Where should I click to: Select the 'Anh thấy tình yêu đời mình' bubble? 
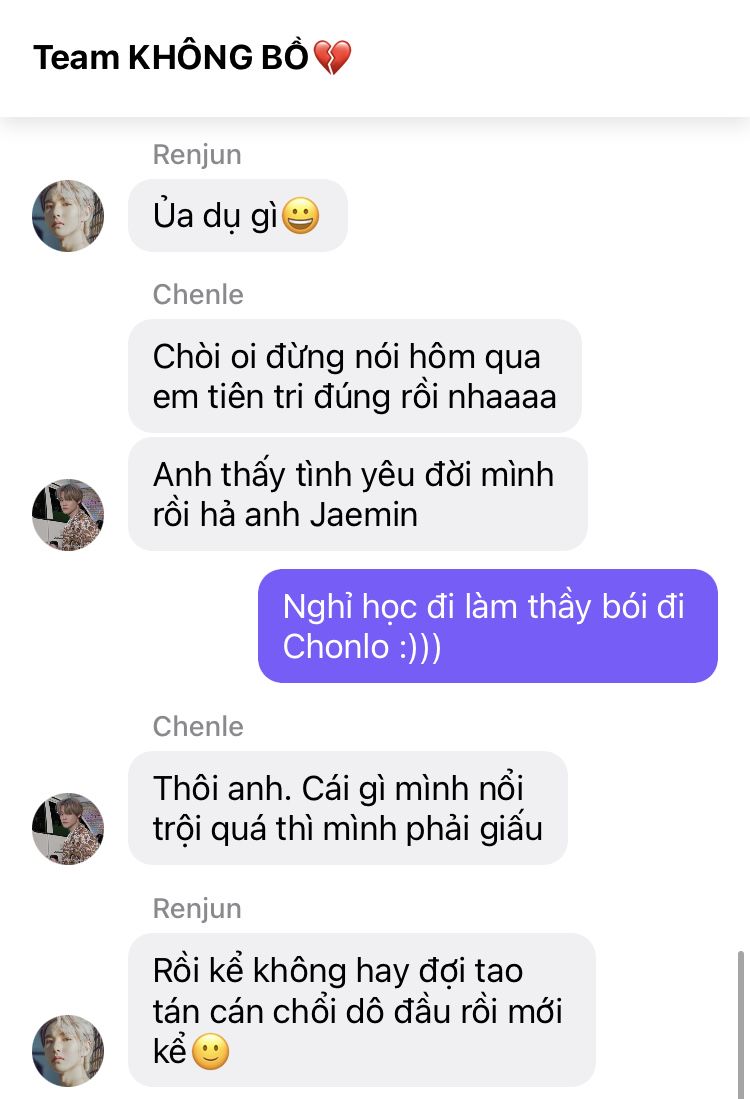pyautogui.click(x=357, y=494)
